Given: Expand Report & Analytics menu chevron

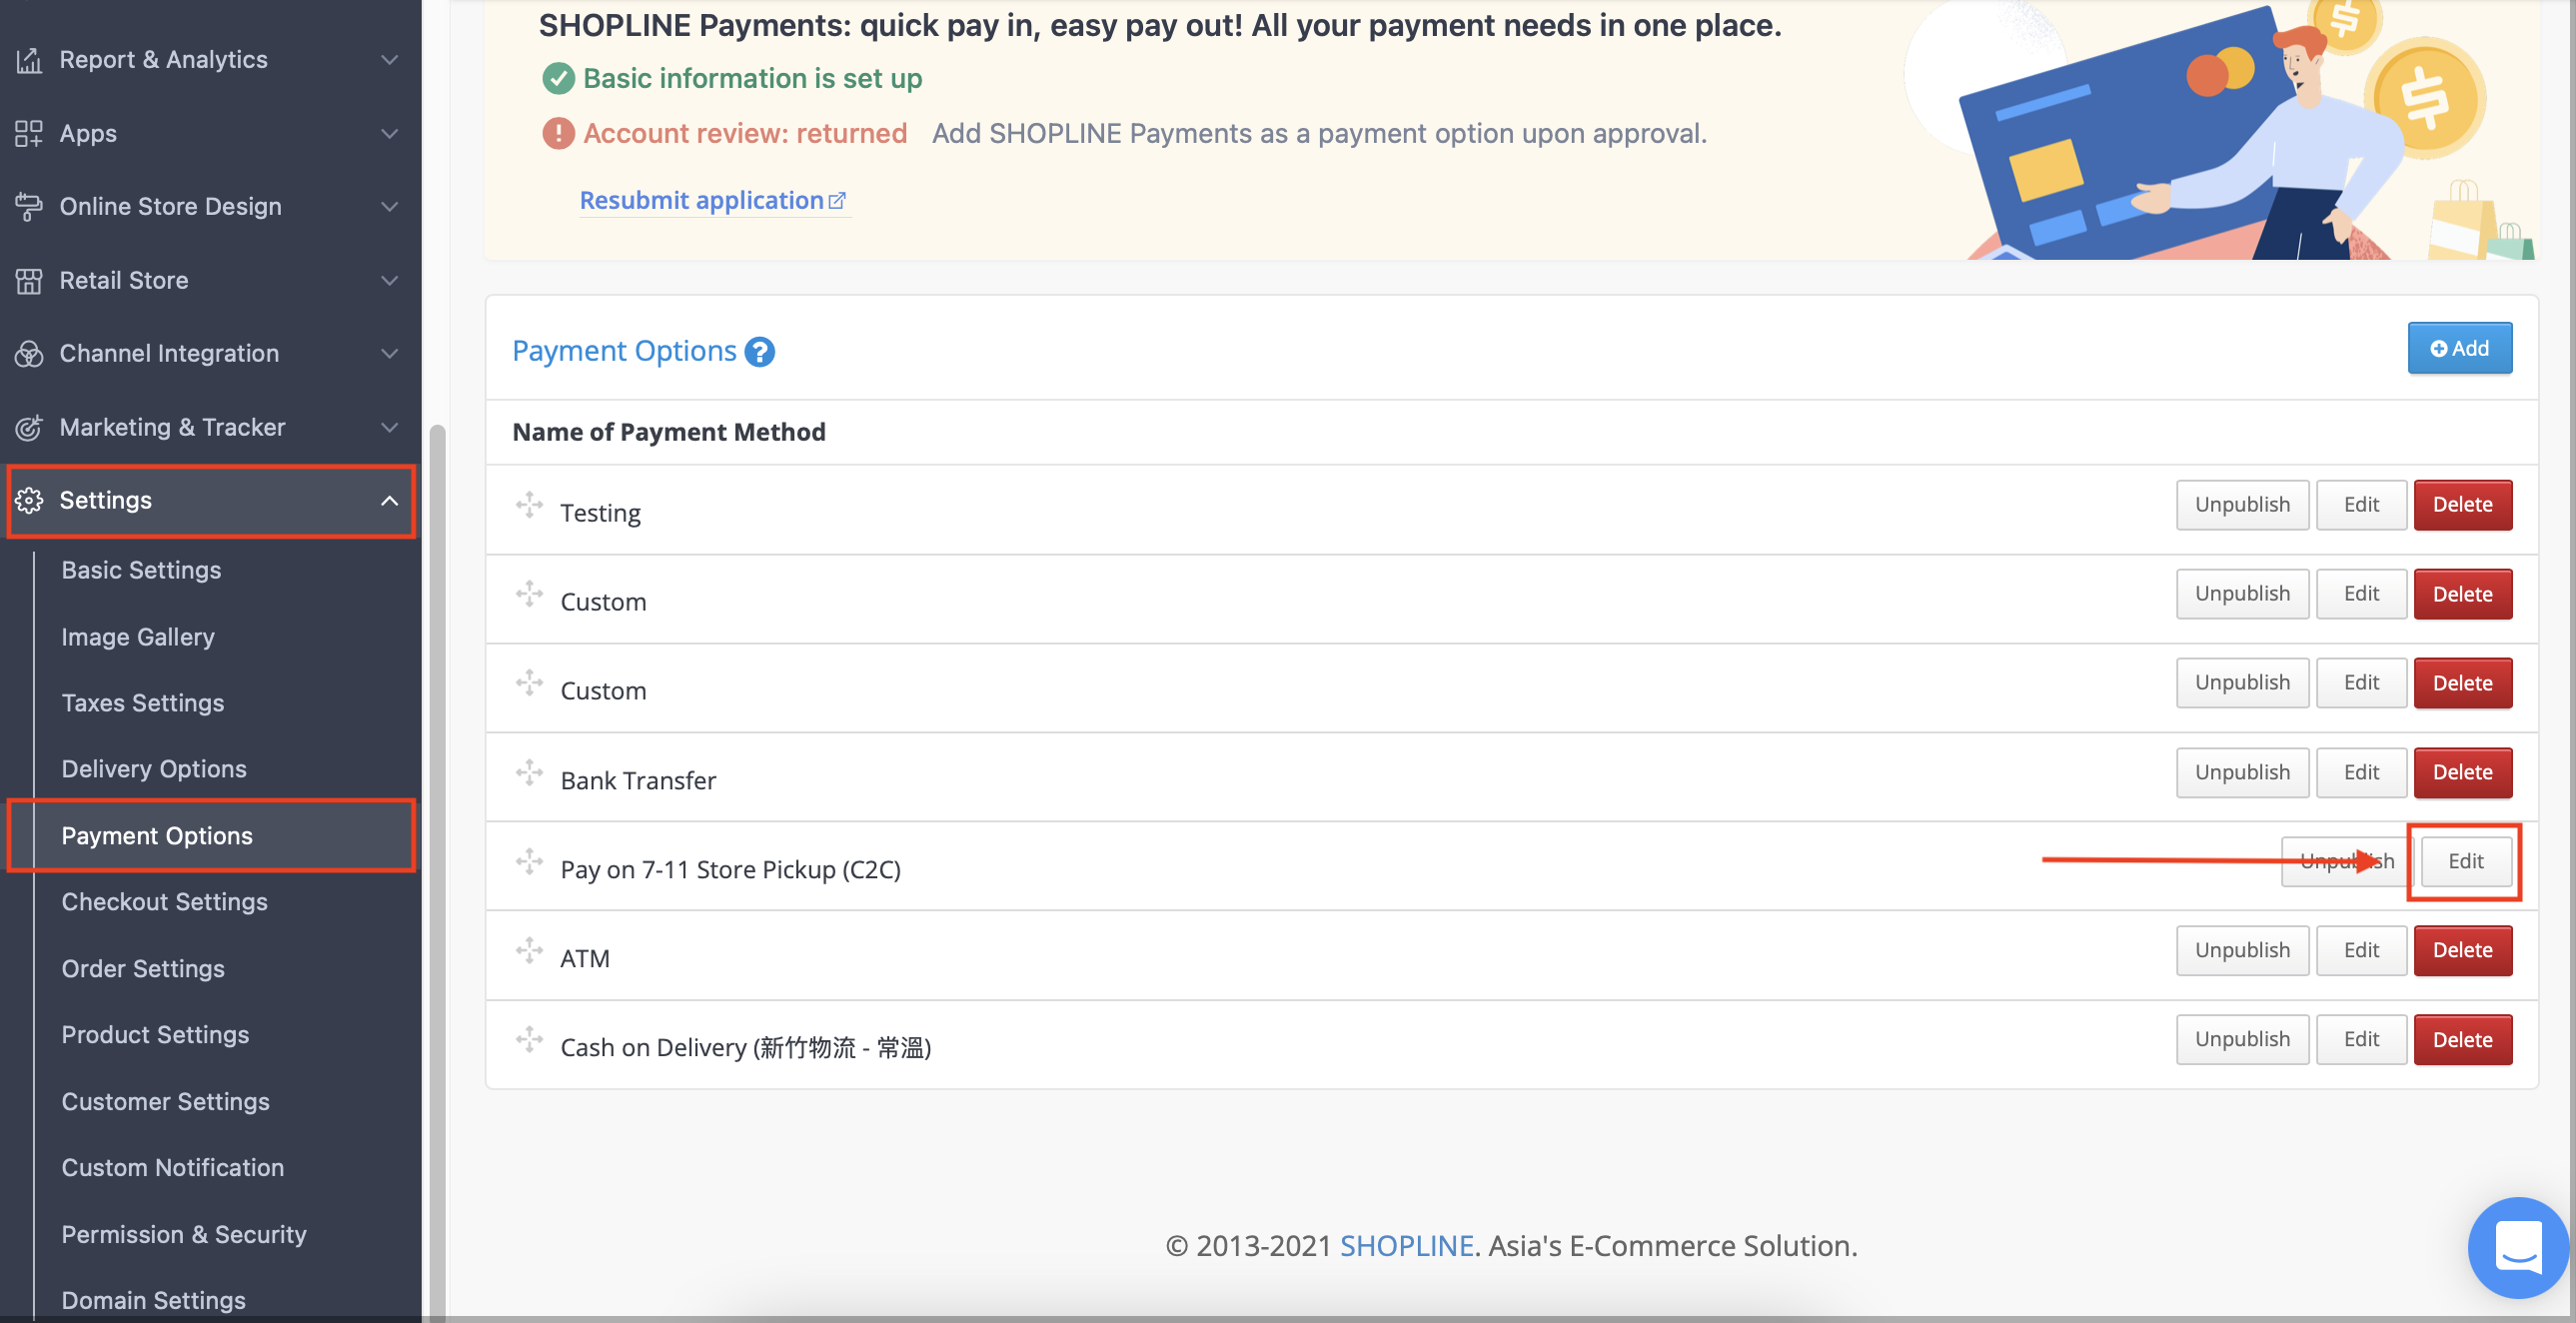Looking at the screenshot, I should [x=390, y=60].
